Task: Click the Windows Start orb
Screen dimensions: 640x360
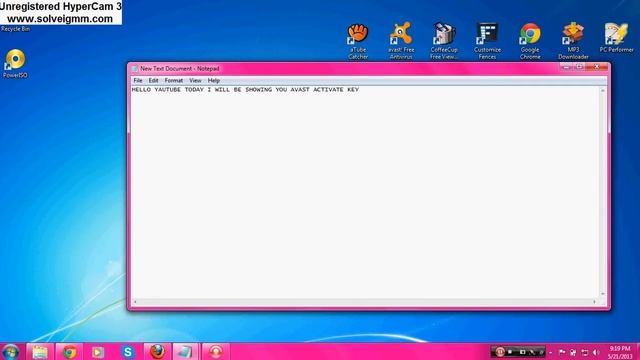Action: click(11, 352)
